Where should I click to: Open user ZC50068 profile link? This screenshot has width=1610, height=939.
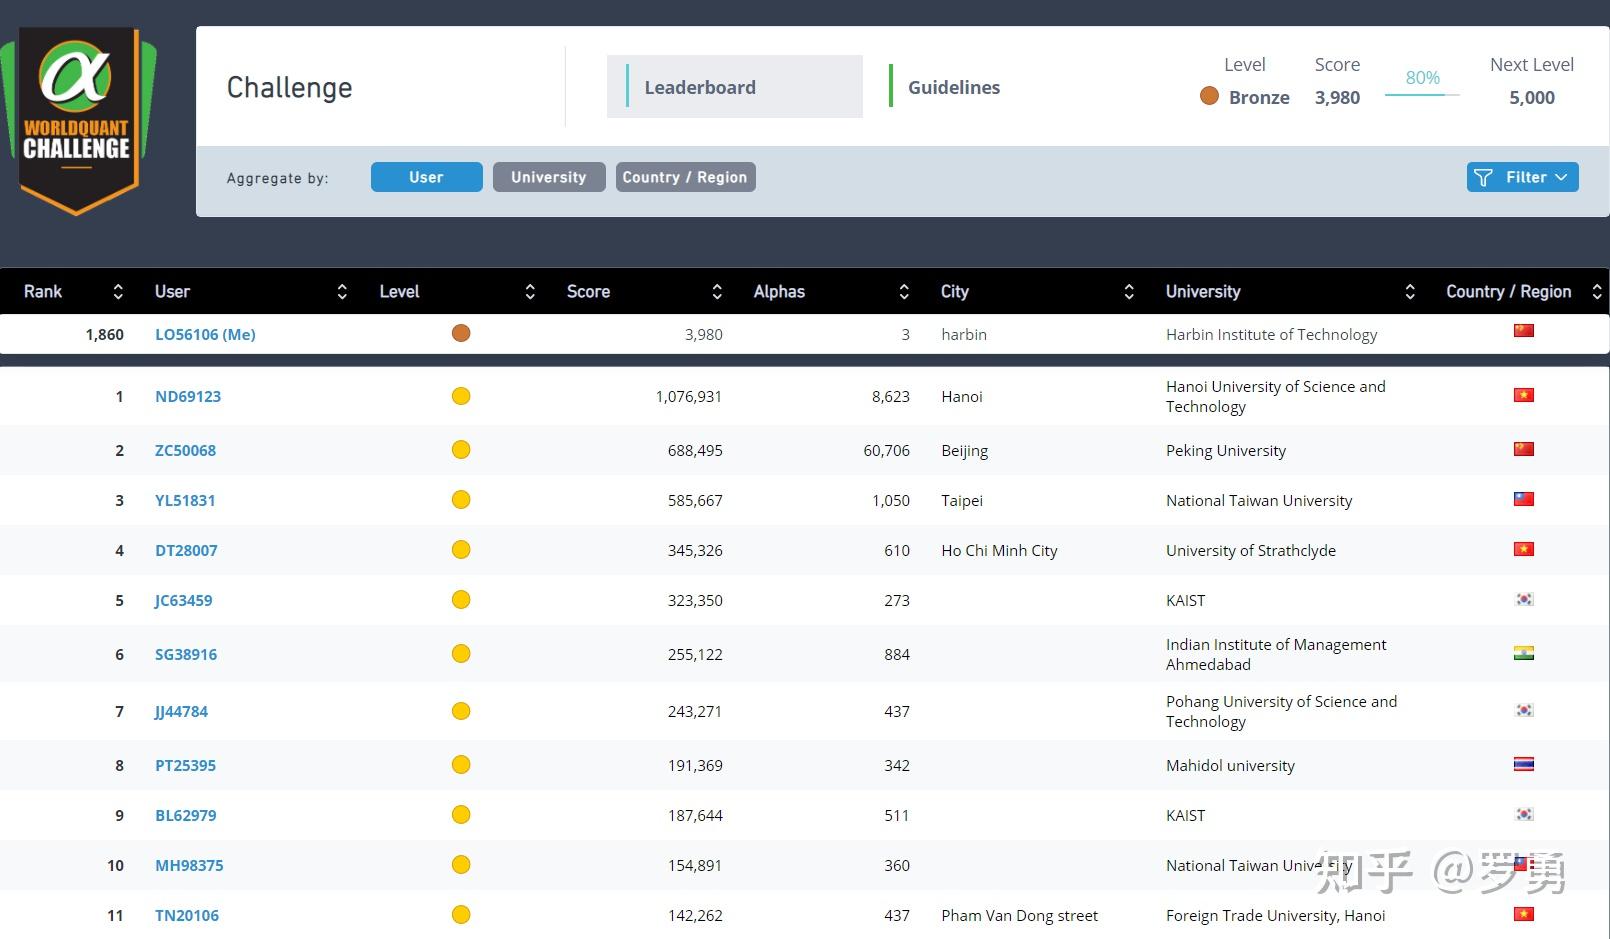[185, 450]
